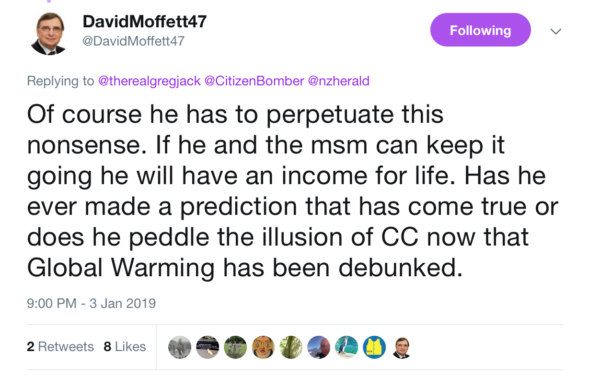
Task: Select the orange cartoon face avatar
Action: tap(263, 347)
